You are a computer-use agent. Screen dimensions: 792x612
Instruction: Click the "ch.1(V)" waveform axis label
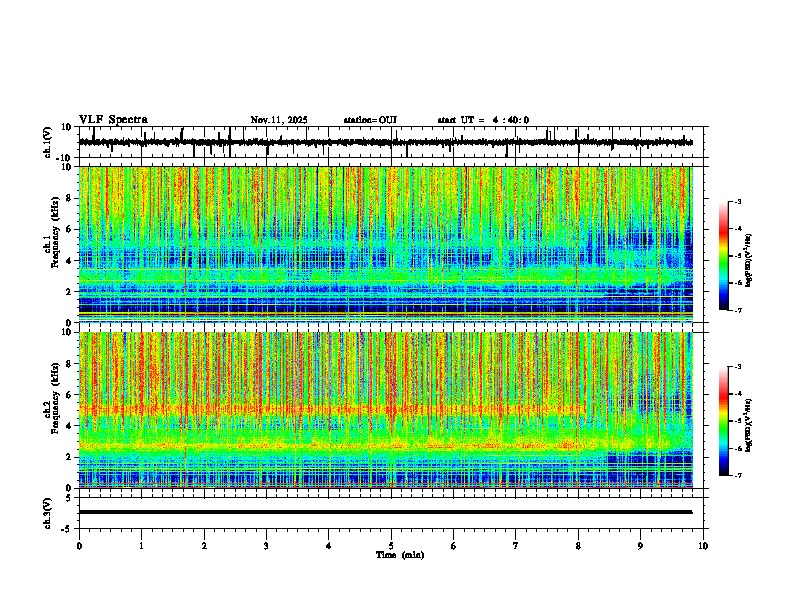(49, 142)
